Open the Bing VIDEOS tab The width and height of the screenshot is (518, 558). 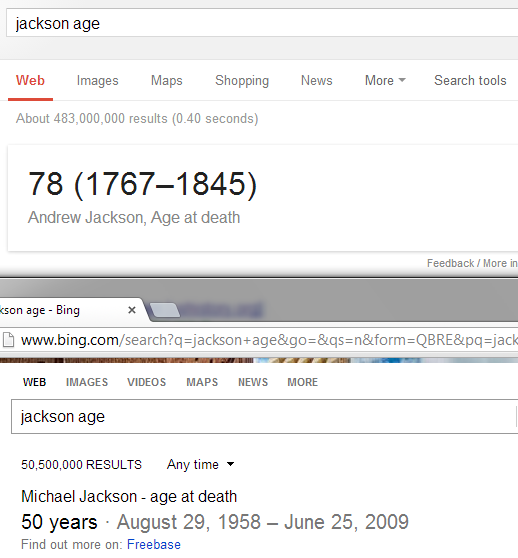(147, 382)
